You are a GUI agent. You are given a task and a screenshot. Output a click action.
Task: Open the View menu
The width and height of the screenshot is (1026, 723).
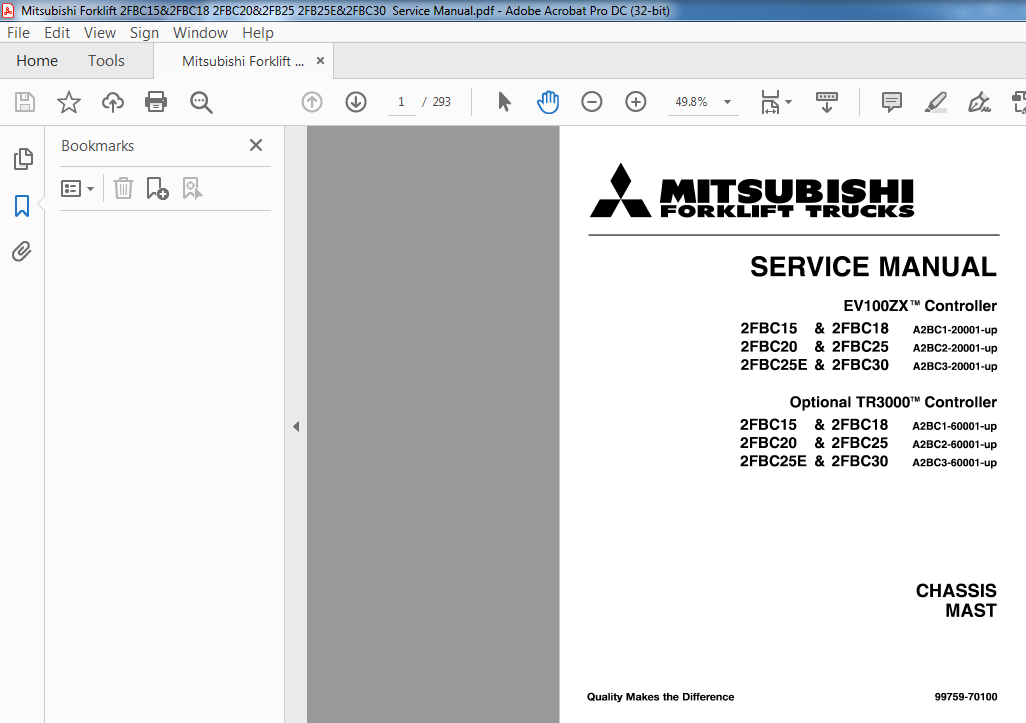point(99,33)
